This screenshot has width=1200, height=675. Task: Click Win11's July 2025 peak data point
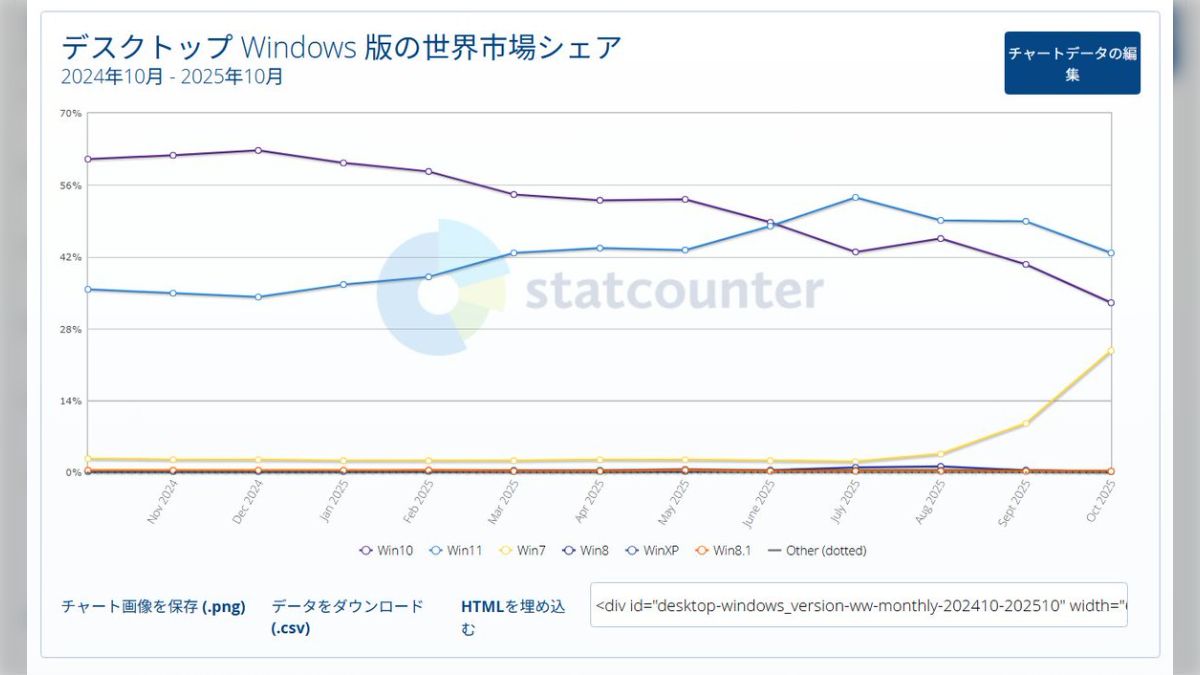tap(855, 198)
